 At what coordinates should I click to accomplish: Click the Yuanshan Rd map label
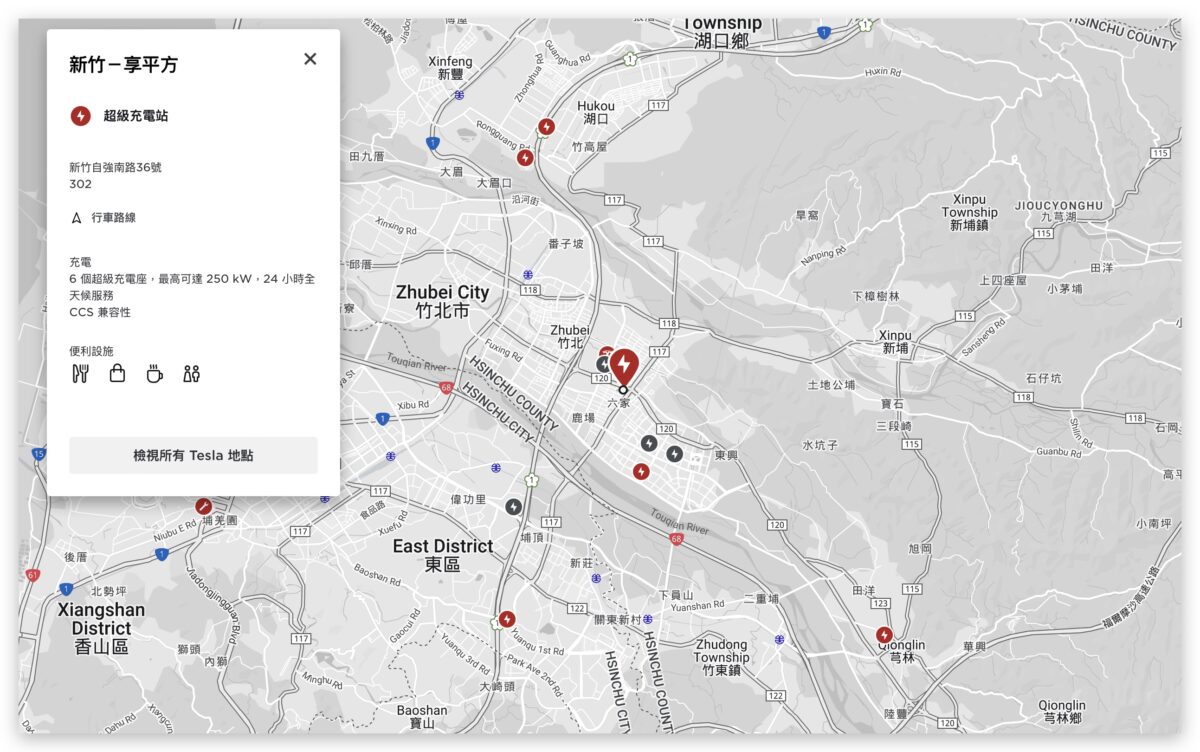(697, 605)
